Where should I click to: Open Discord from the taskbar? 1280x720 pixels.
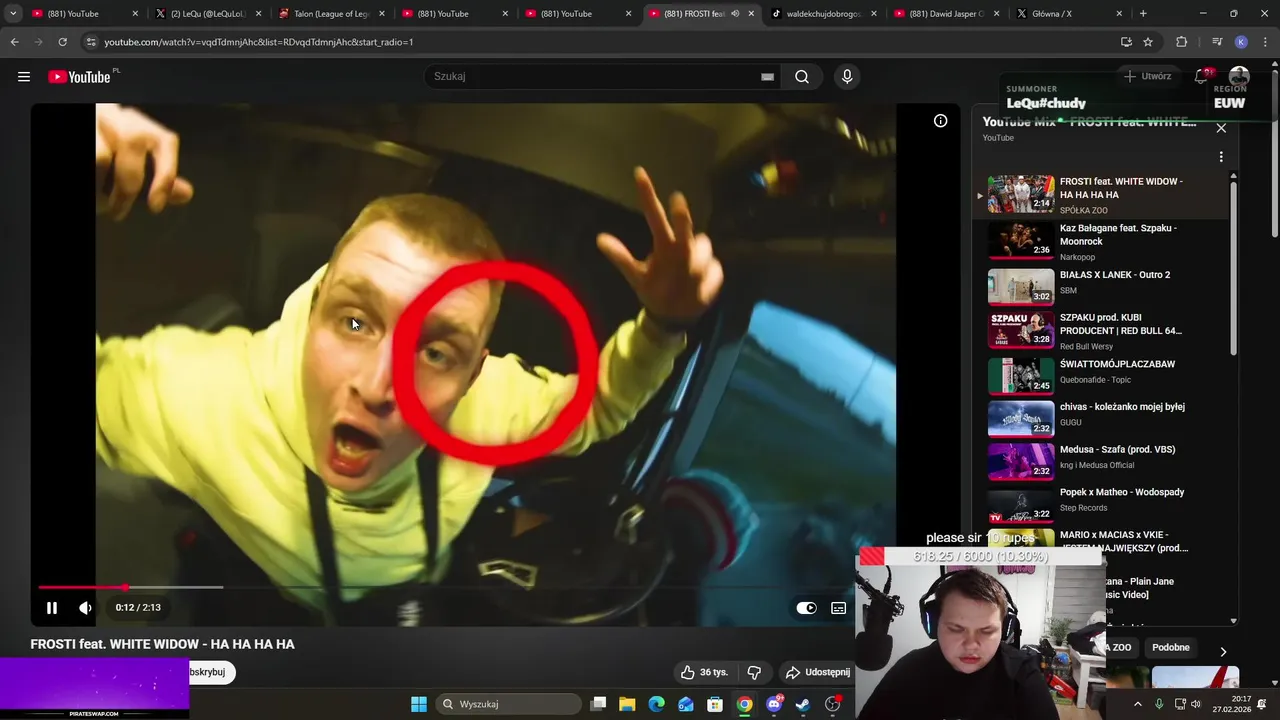click(x=774, y=704)
